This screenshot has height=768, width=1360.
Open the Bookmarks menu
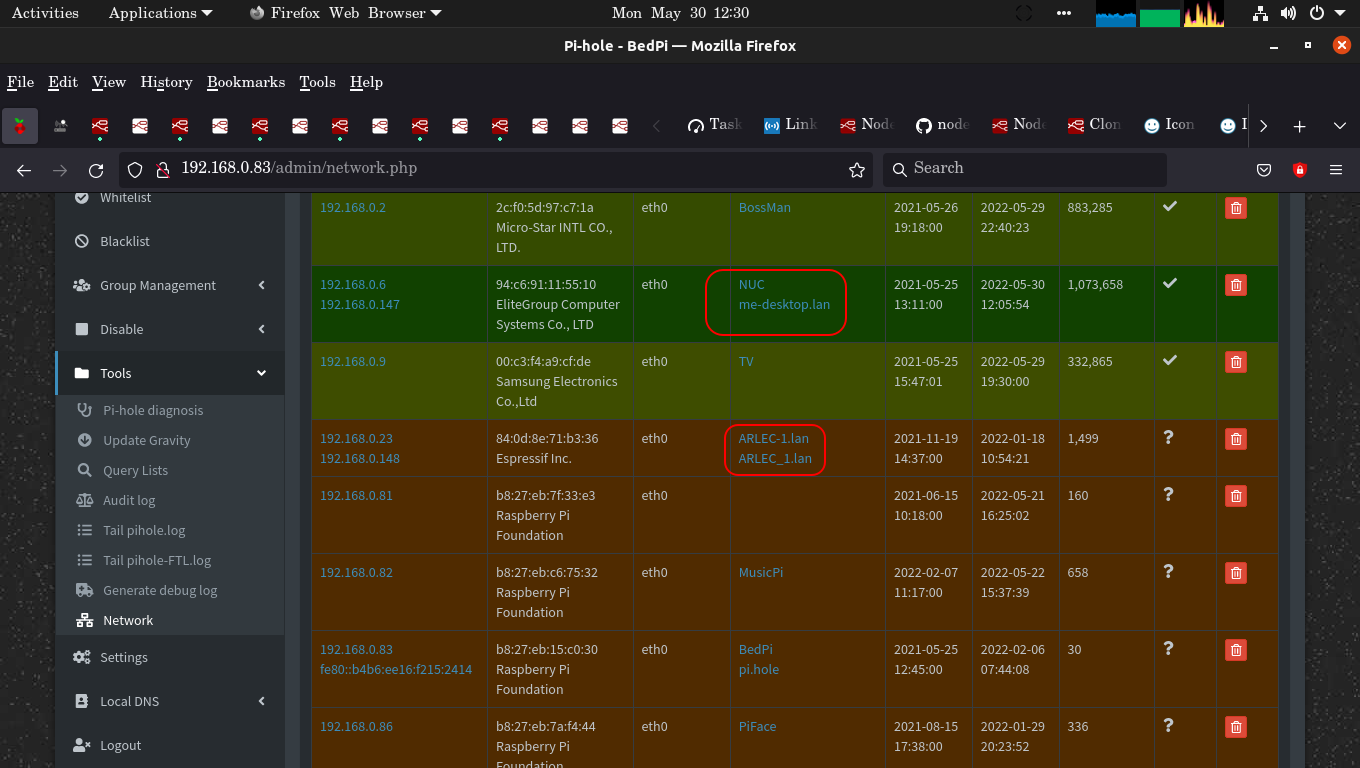click(246, 82)
